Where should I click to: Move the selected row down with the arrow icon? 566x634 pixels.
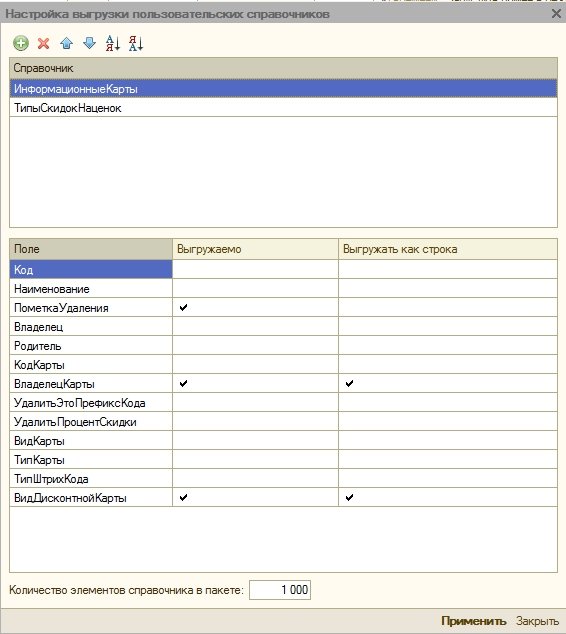click(x=89, y=43)
